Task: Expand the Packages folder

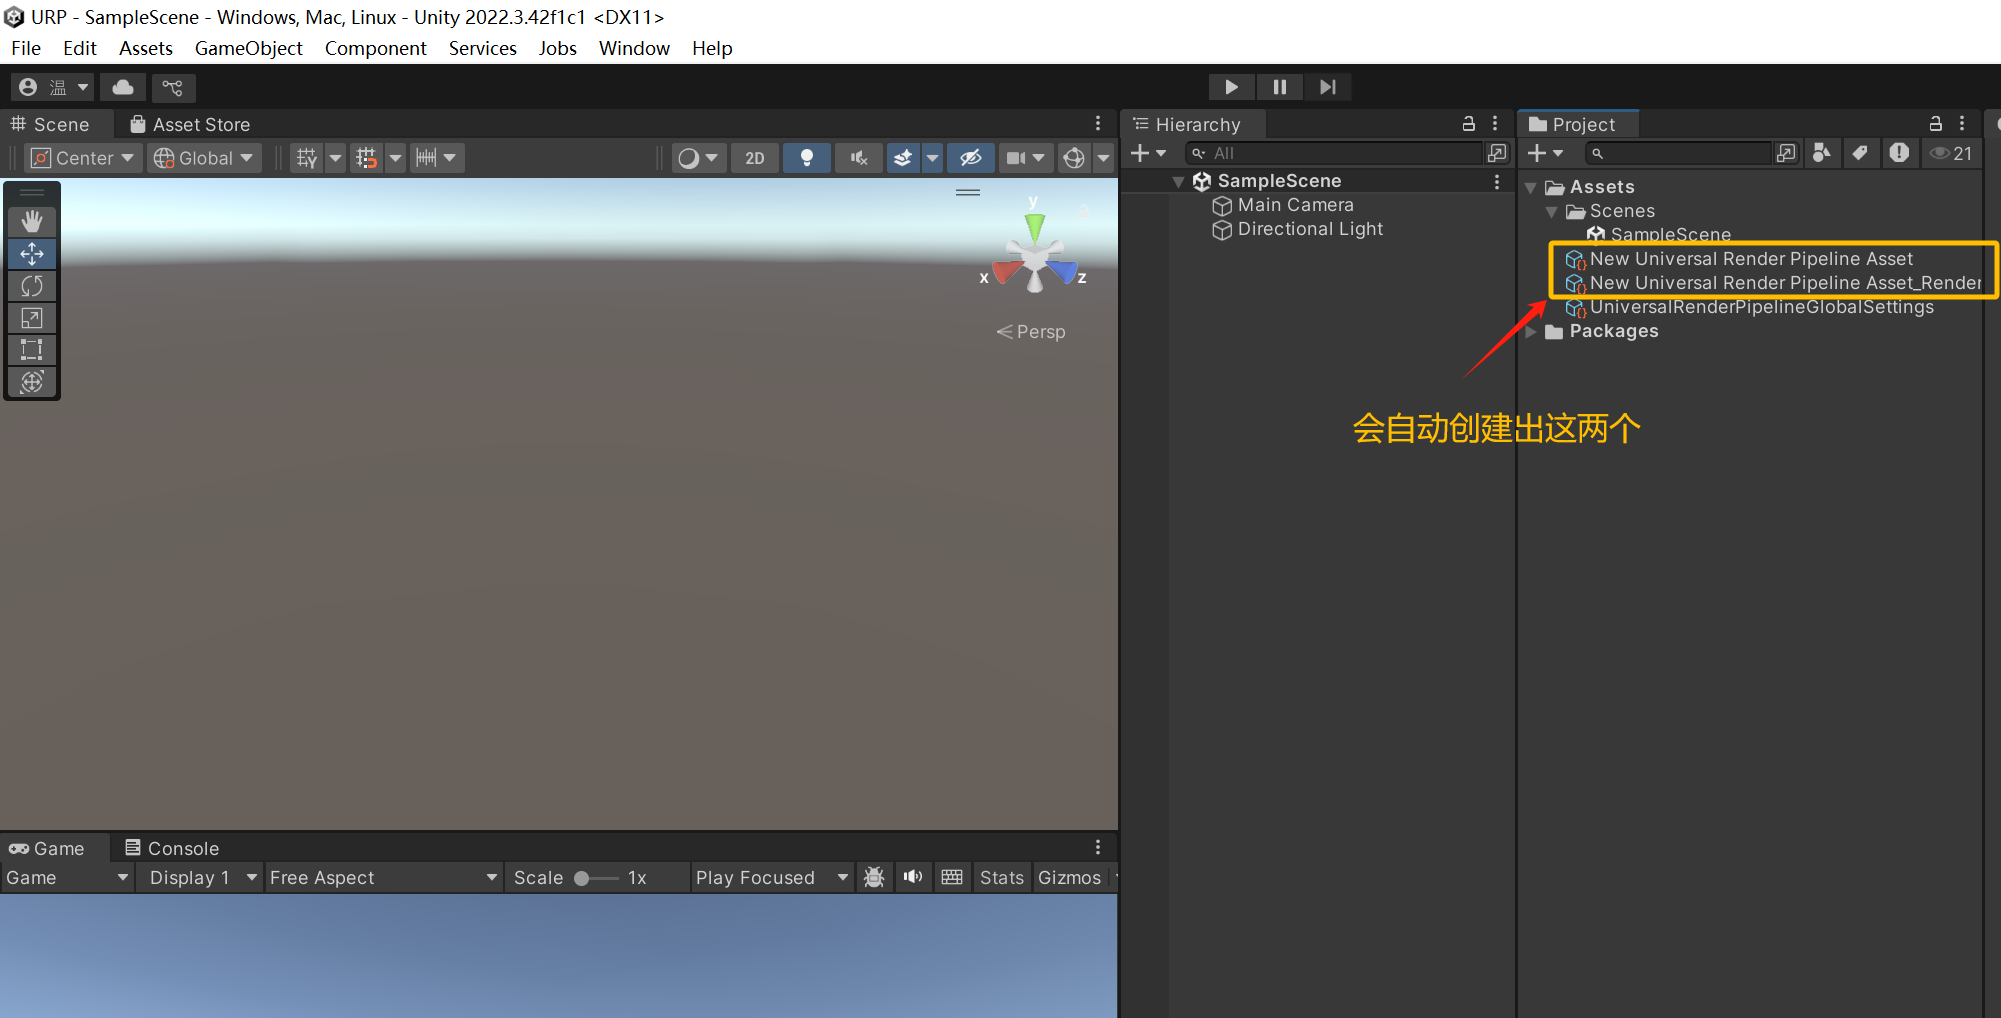Action: coord(1530,331)
